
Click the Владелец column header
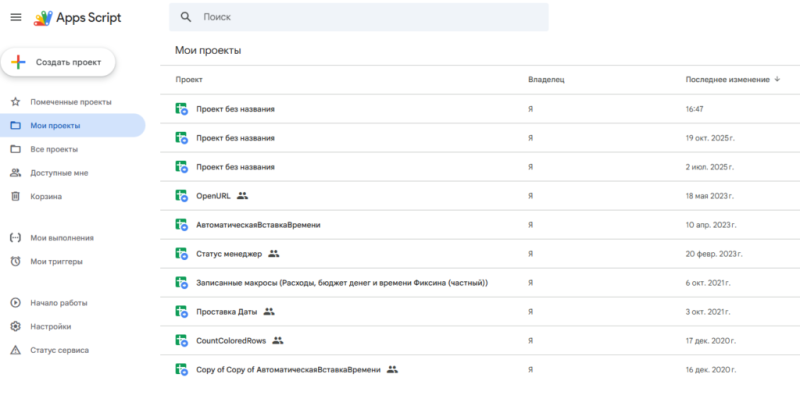coord(546,80)
